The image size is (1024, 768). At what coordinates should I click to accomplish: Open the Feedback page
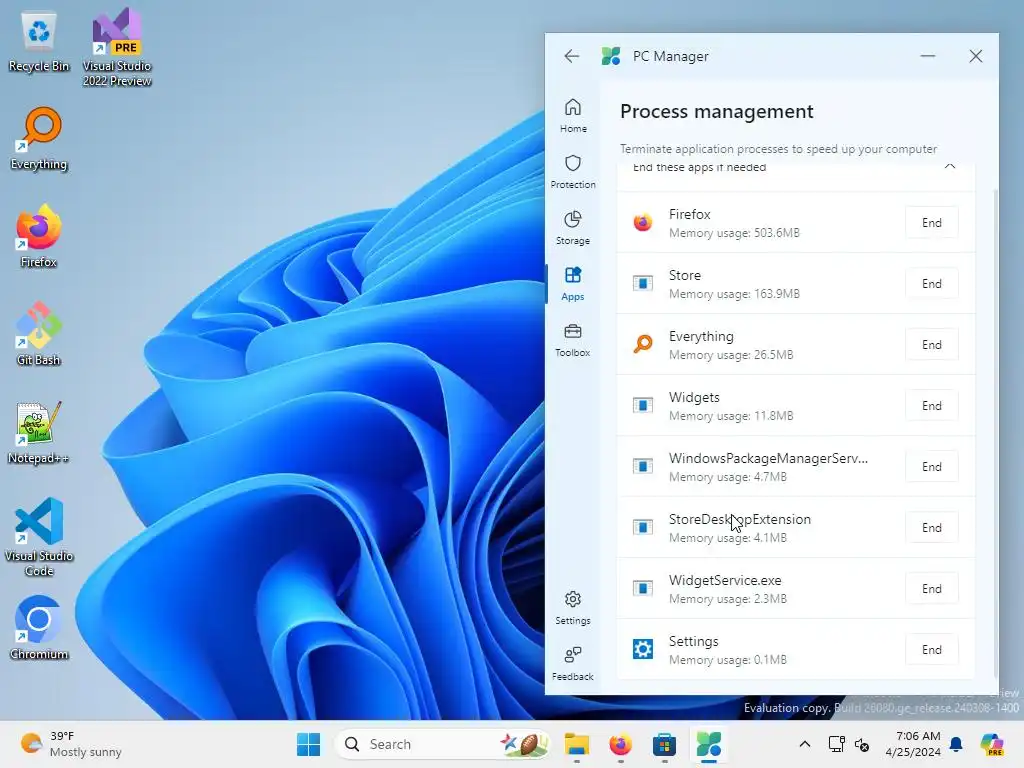click(x=573, y=664)
